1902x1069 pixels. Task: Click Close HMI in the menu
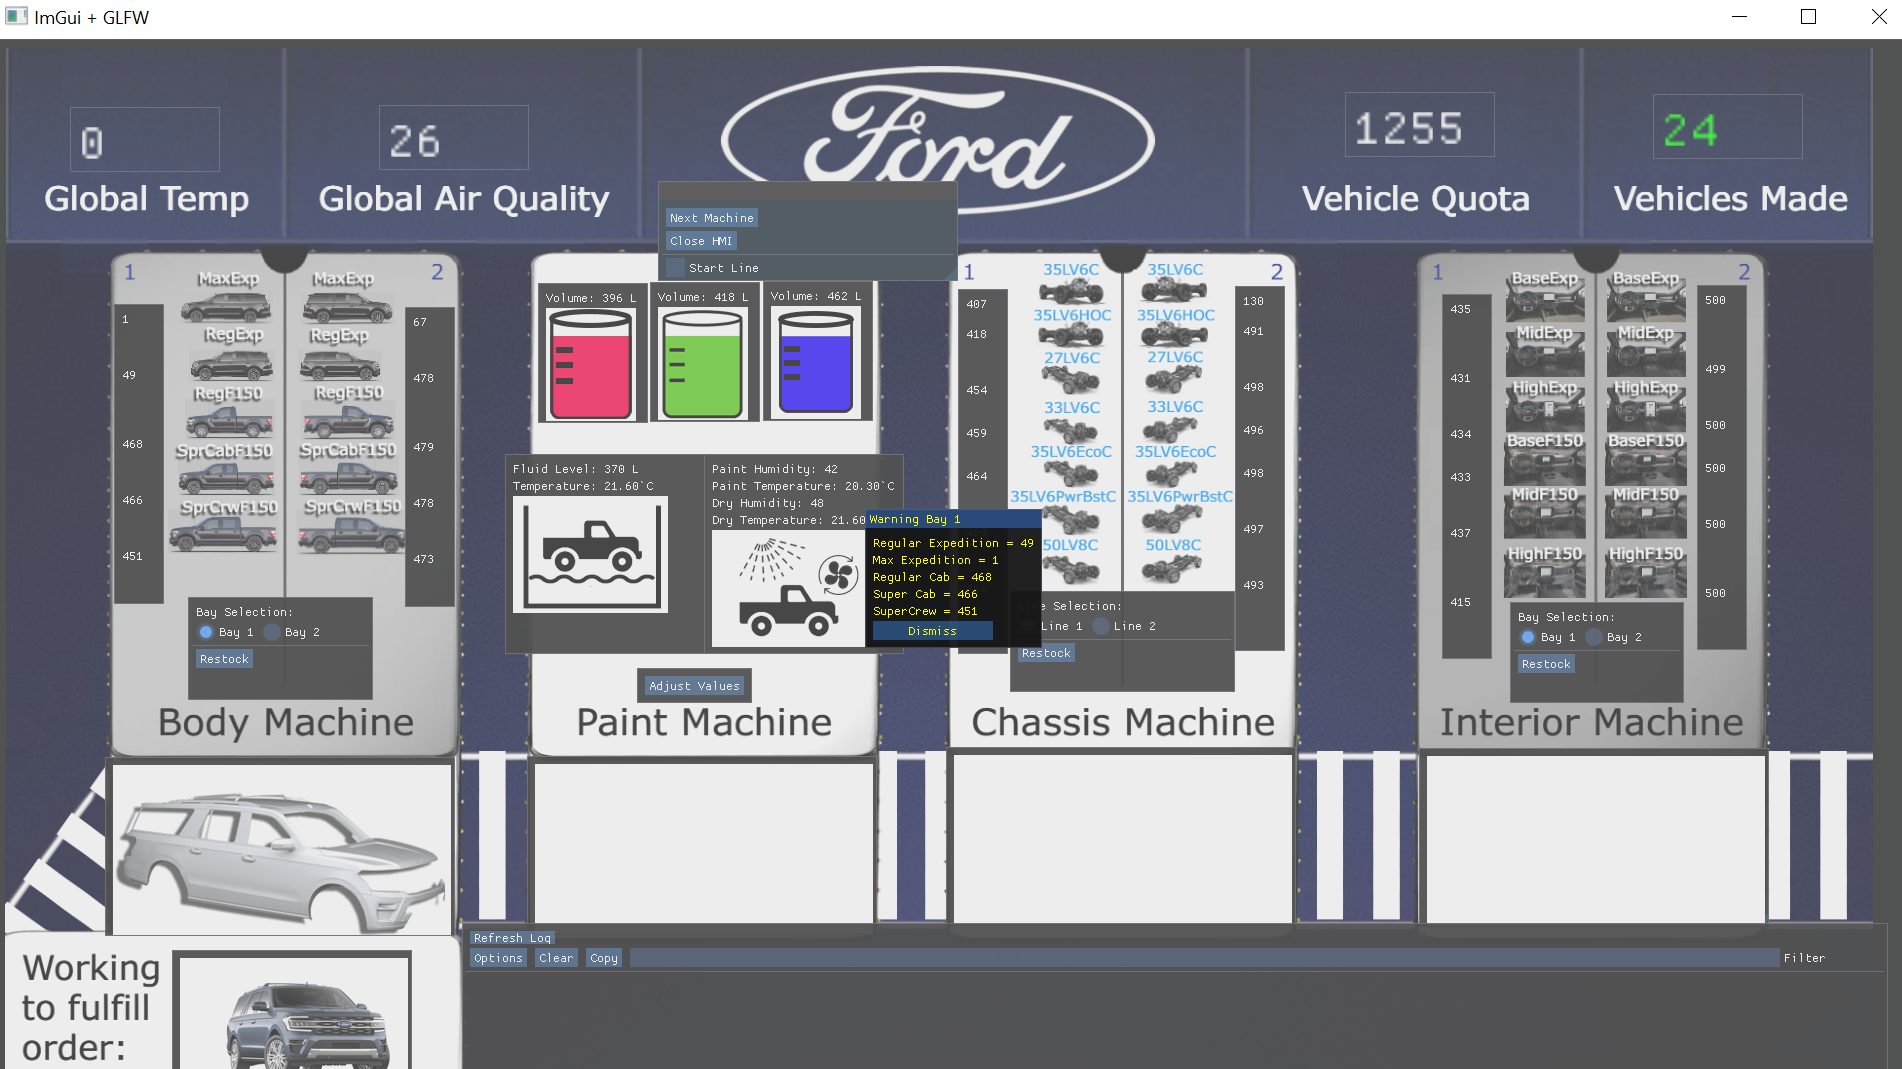pos(701,240)
